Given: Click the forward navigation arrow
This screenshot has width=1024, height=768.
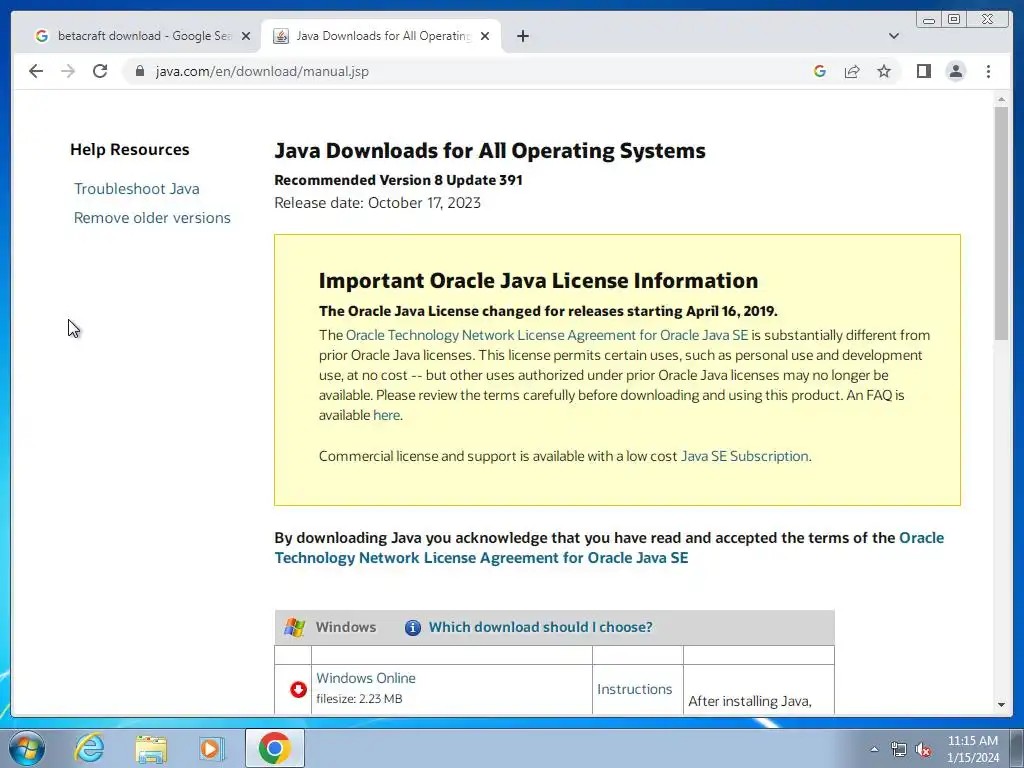Looking at the screenshot, I should click(x=68, y=71).
